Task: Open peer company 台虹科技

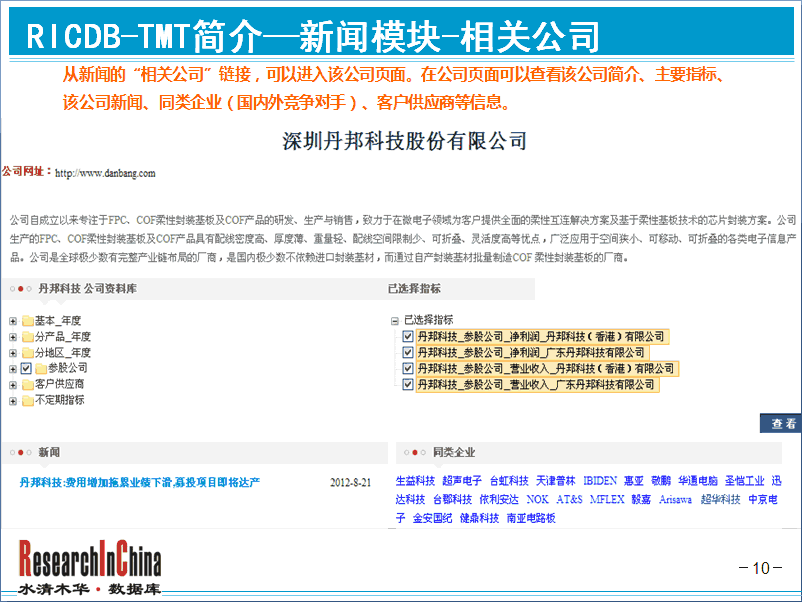Action: [x=509, y=481]
